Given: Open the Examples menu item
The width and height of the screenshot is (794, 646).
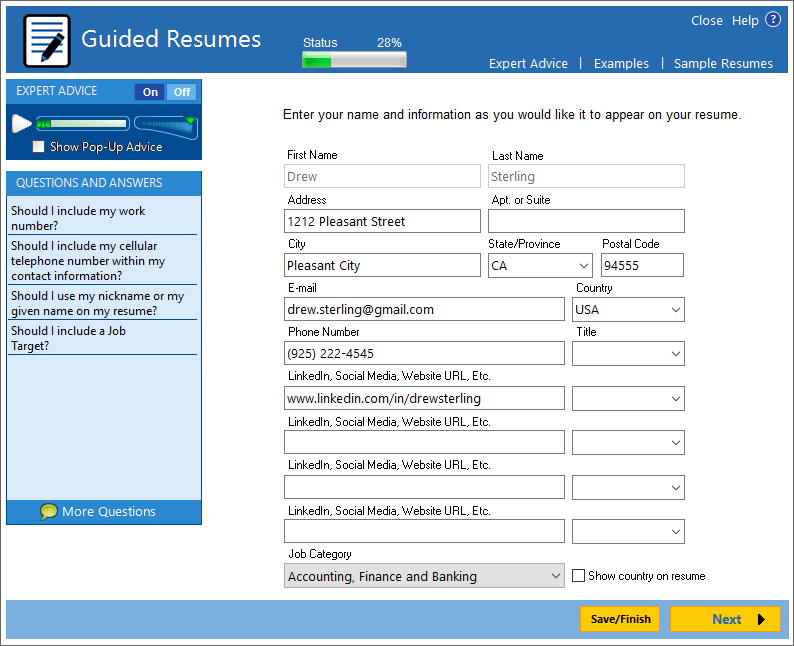Looking at the screenshot, I should 621,63.
